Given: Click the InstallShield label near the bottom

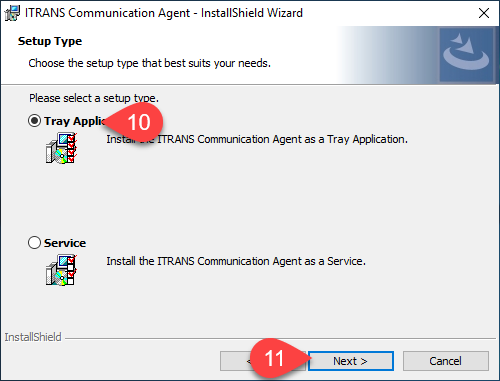Looking at the screenshot, I should tap(33, 337).
